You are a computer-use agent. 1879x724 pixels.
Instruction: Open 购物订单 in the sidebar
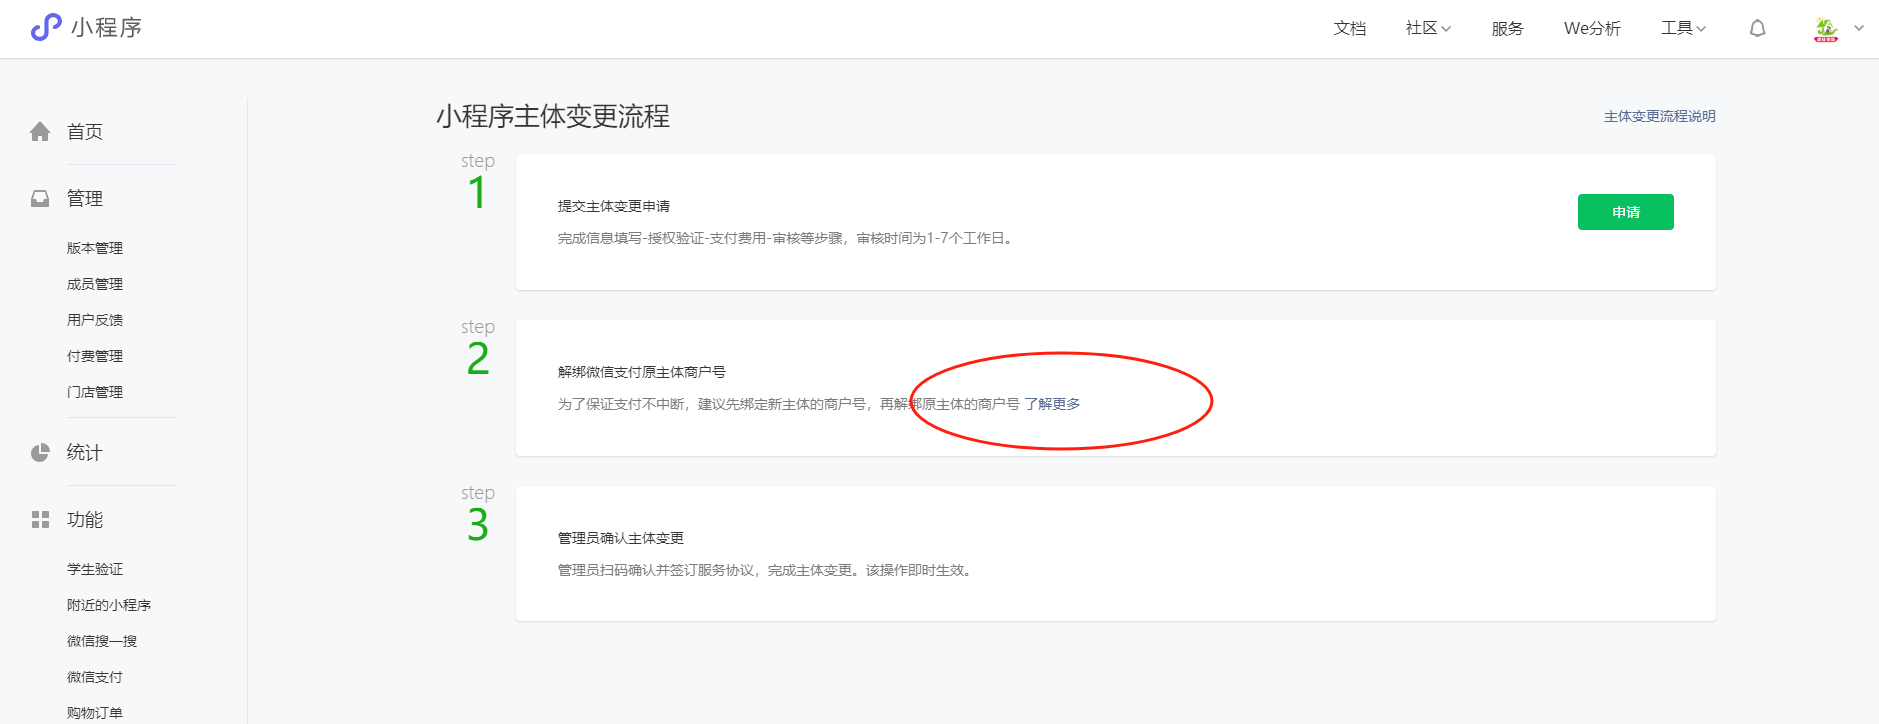point(95,713)
